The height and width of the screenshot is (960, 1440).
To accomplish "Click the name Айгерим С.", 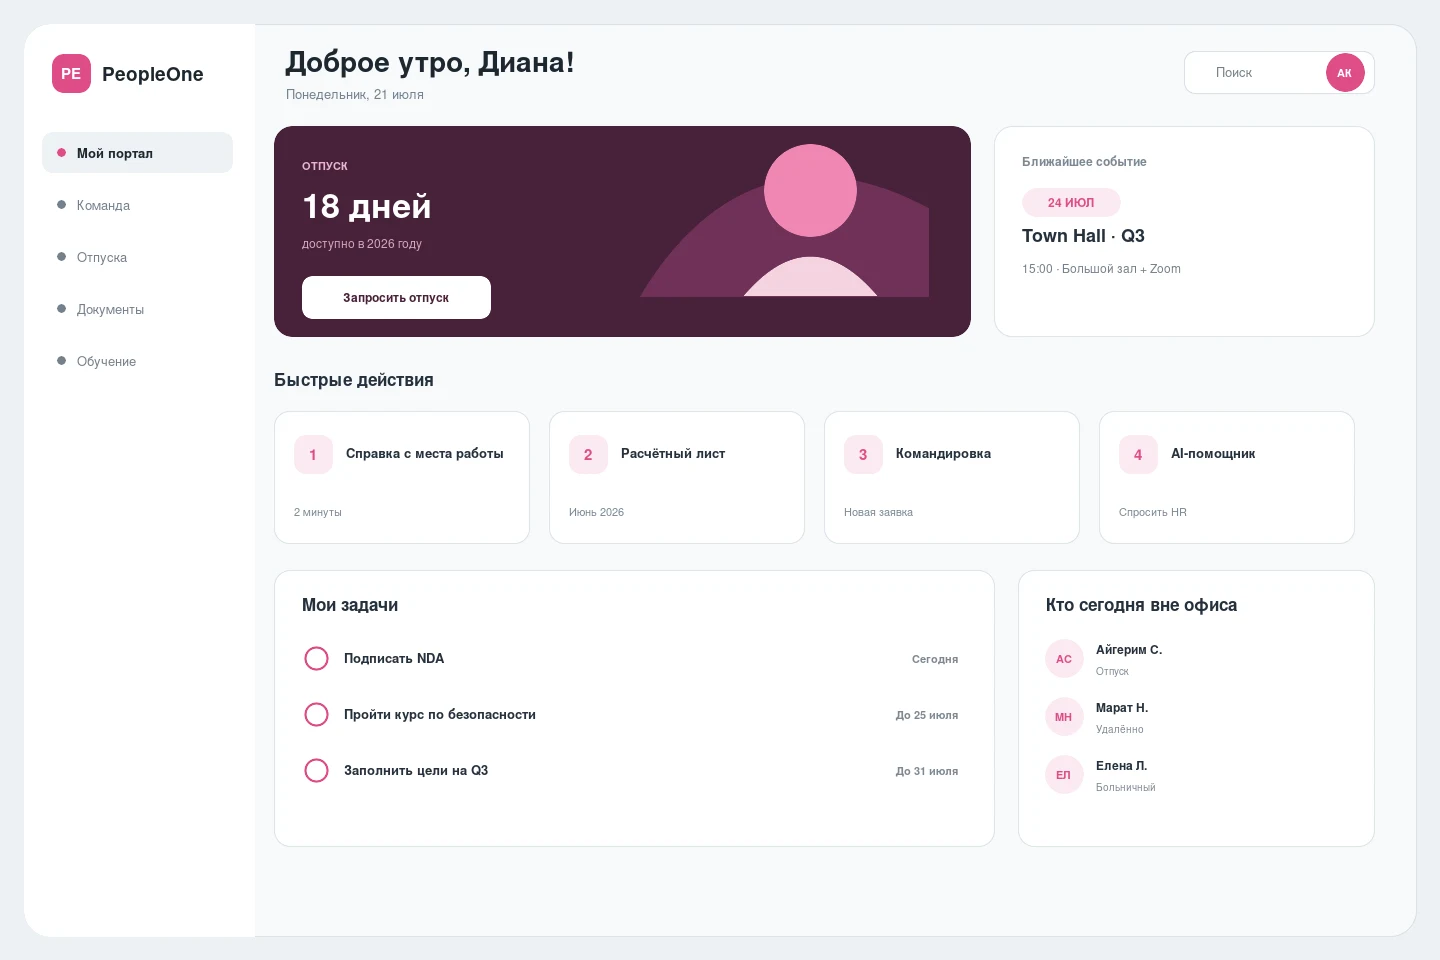I will (x=1129, y=650).
